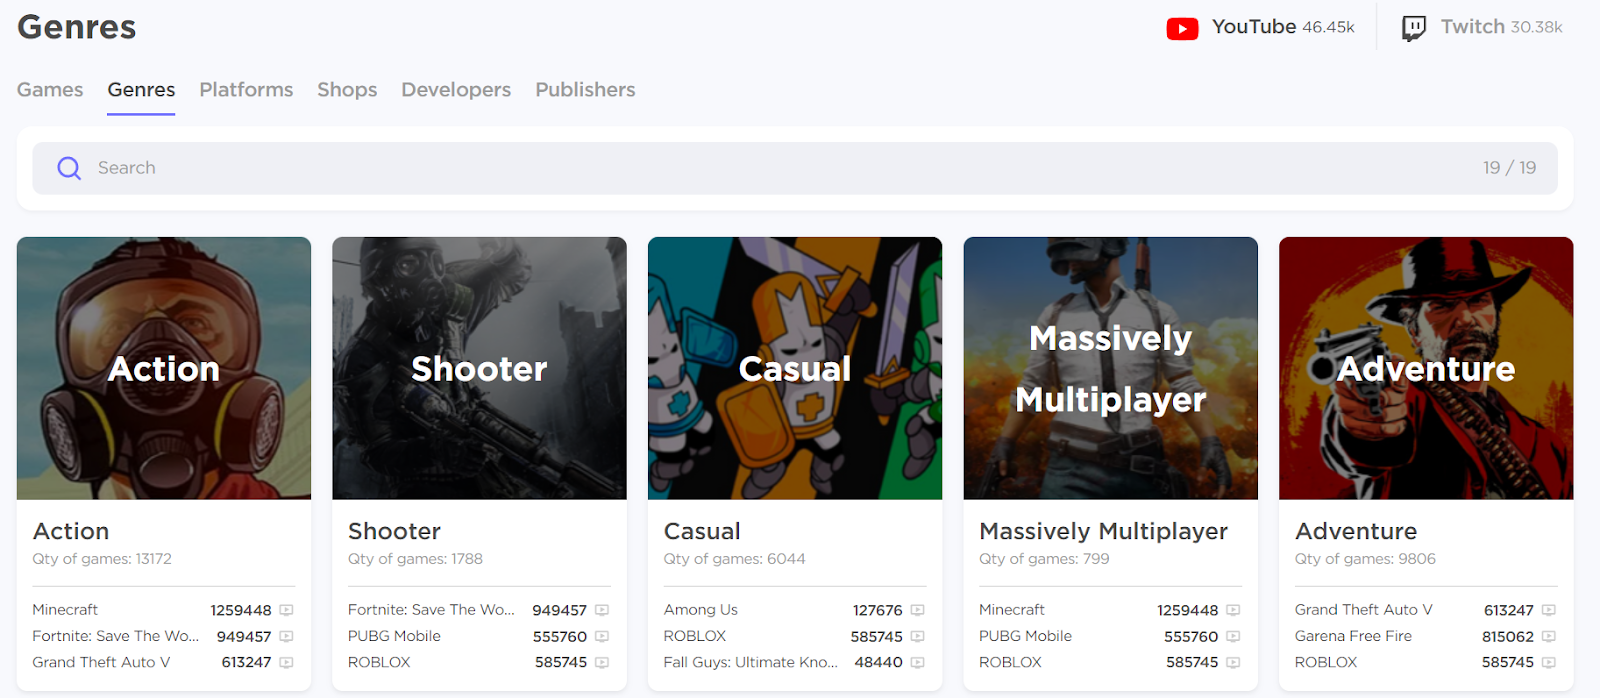Click the Shooter card title link

coord(394,531)
